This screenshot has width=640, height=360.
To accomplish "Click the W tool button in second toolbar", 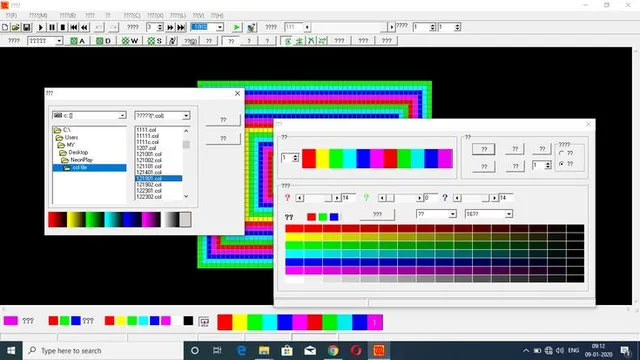I will tap(130, 41).
